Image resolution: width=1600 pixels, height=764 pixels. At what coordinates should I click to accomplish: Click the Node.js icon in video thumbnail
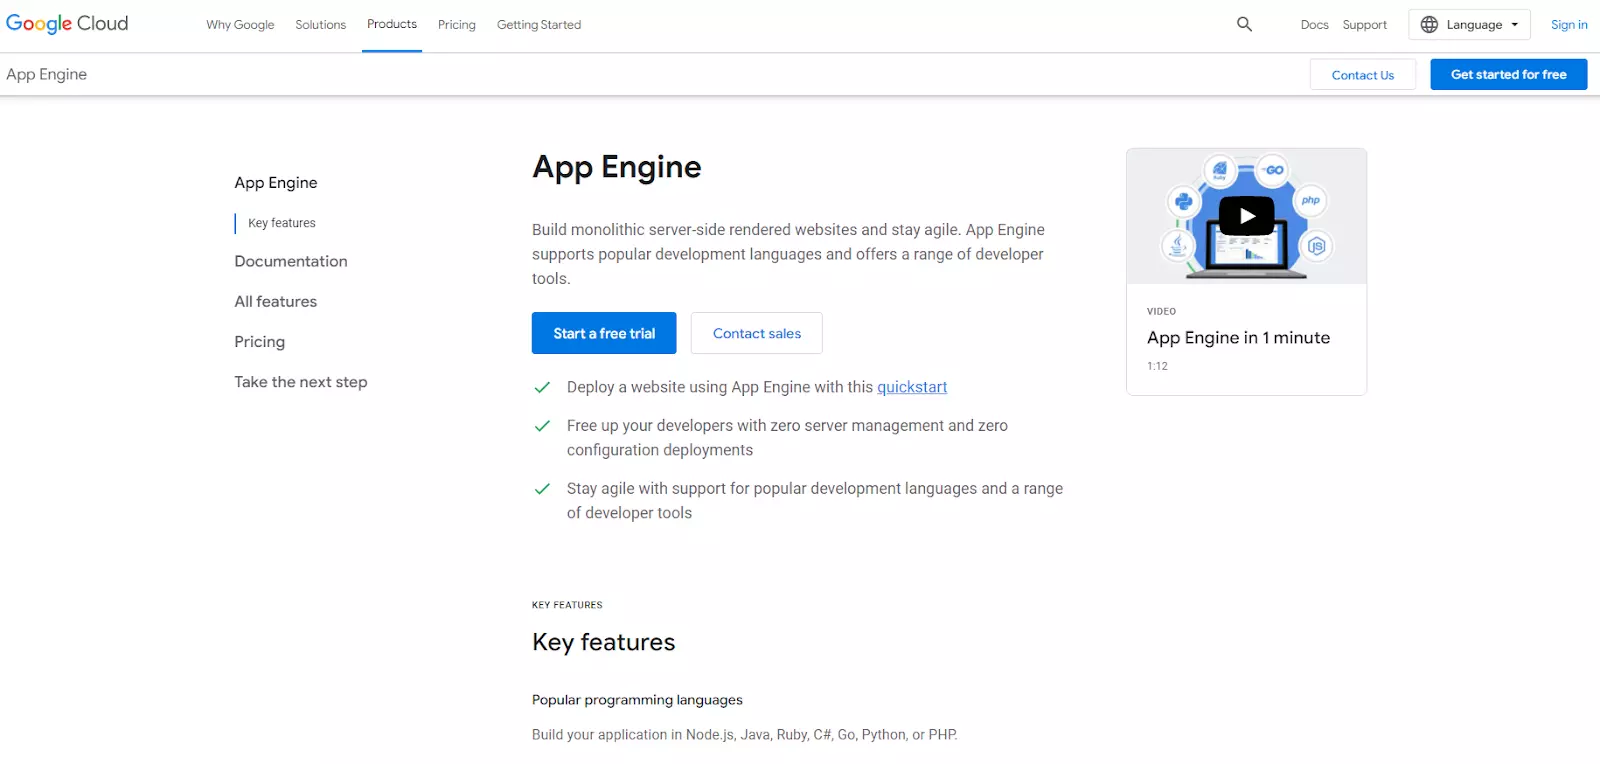click(x=1316, y=246)
